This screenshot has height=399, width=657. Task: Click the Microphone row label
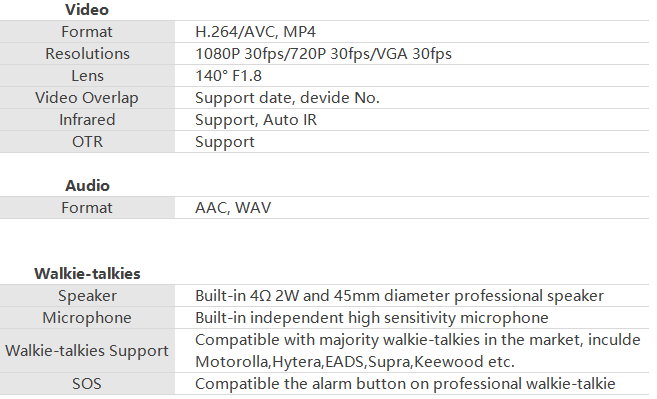point(87,318)
